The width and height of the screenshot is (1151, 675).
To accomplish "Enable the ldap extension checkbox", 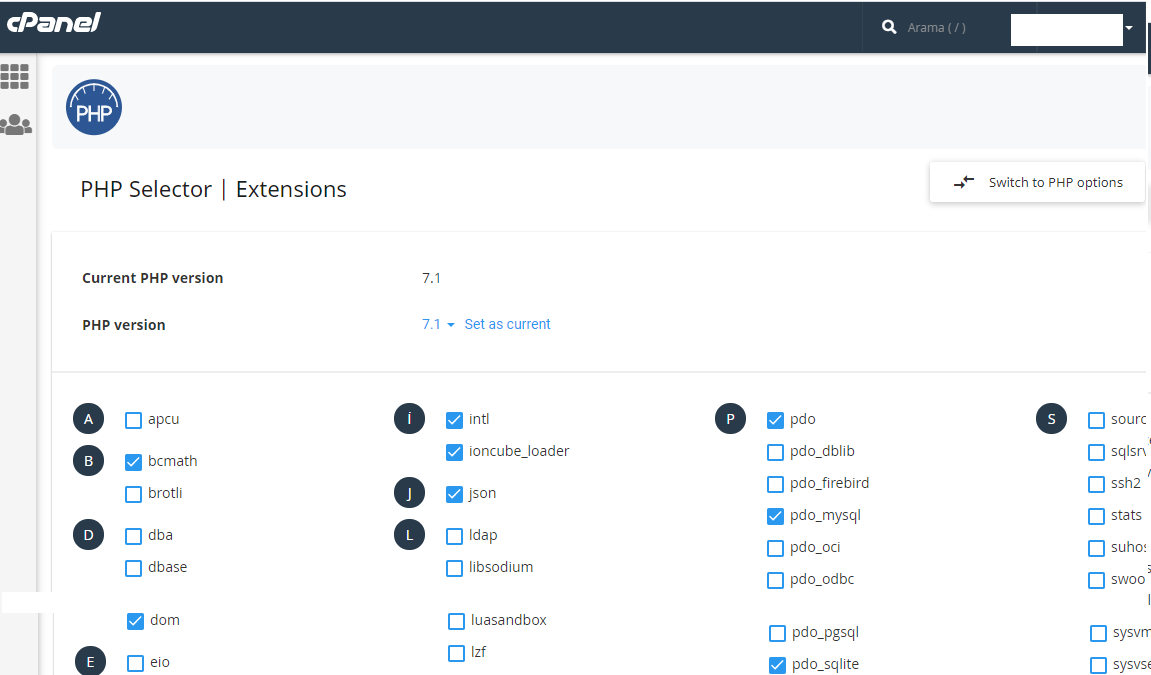I will [x=454, y=536].
